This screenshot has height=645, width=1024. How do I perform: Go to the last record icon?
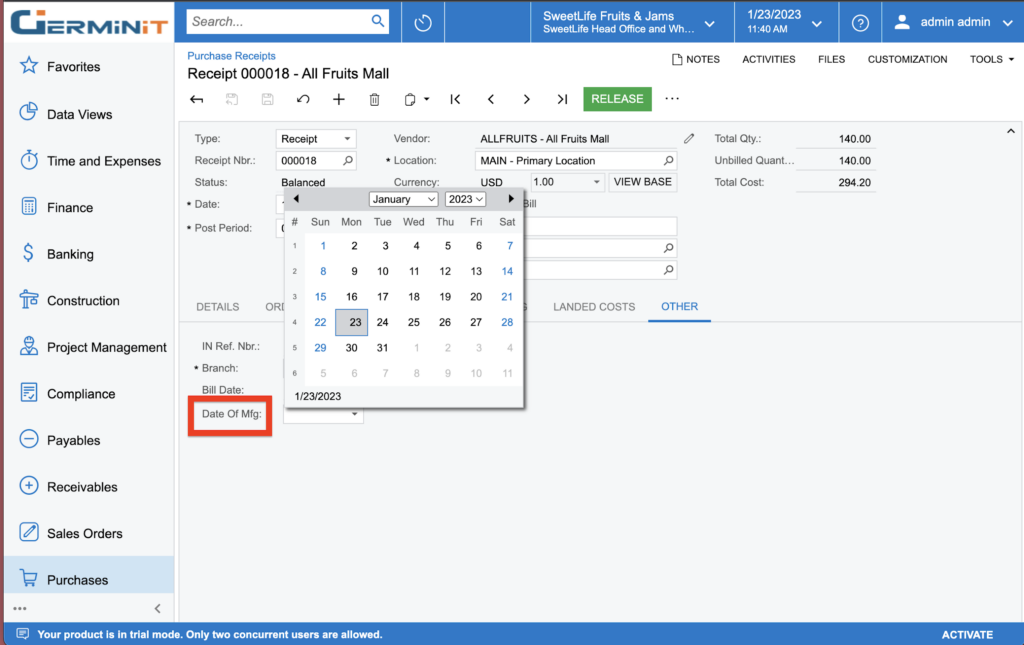563,99
